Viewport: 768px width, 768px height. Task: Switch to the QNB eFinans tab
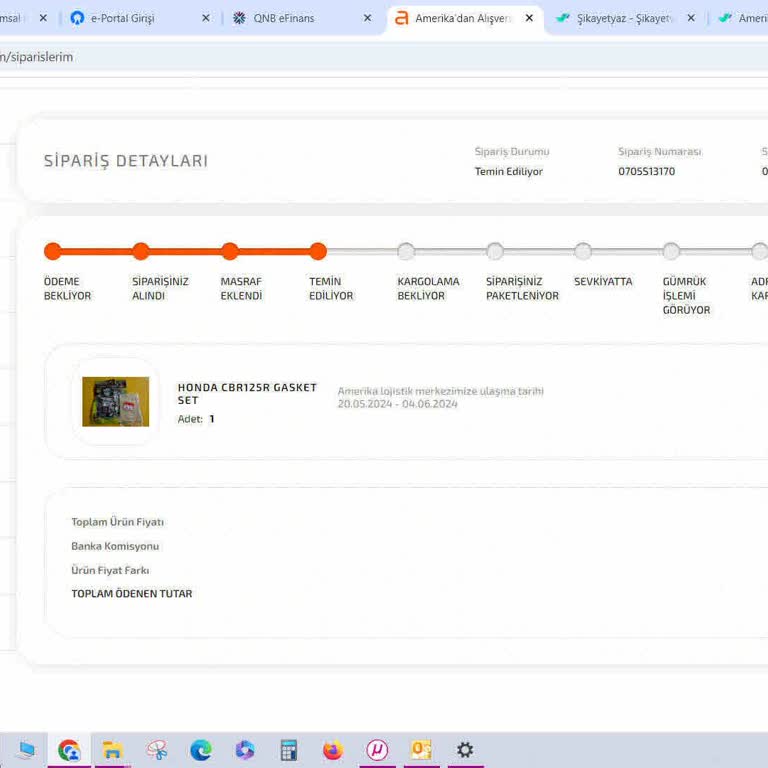coord(301,19)
